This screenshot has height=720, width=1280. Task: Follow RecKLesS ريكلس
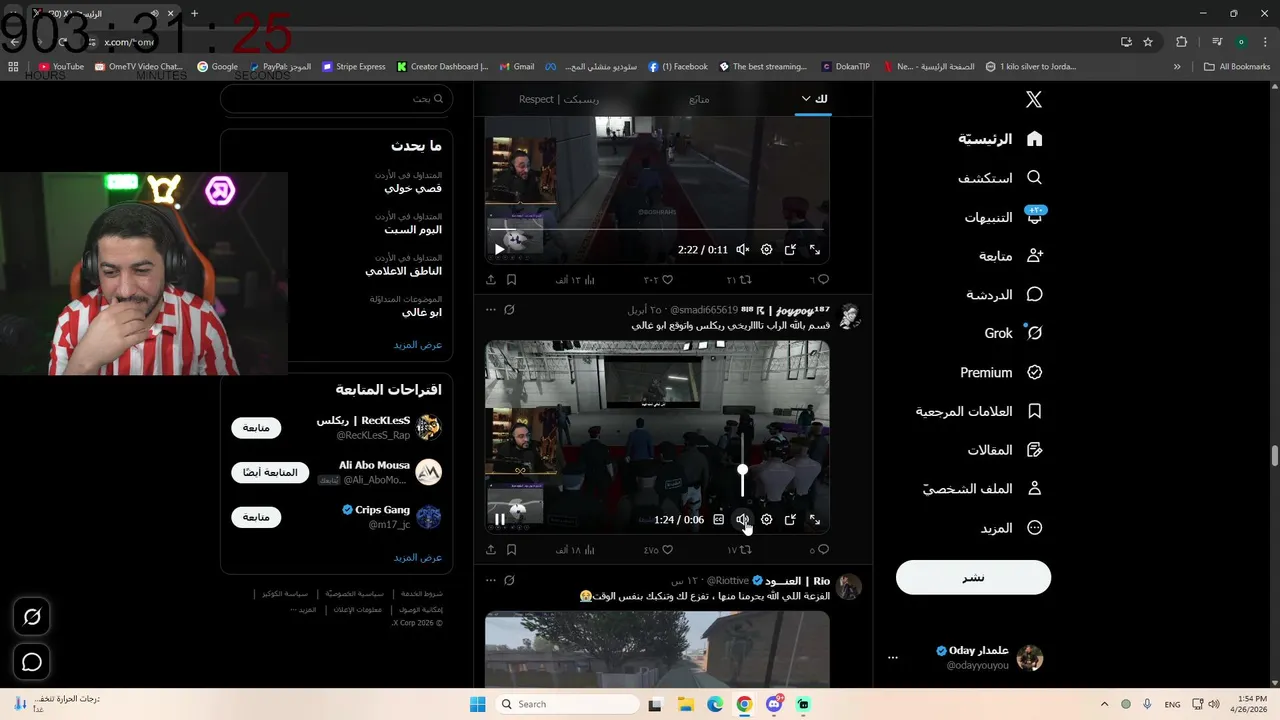[x=256, y=428]
